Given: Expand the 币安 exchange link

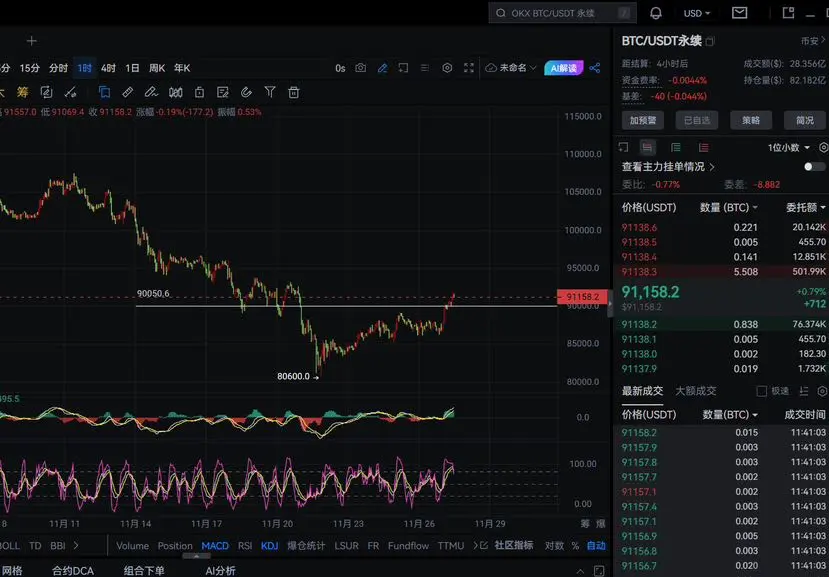Looking at the screenshot, I should click(813, 41).
